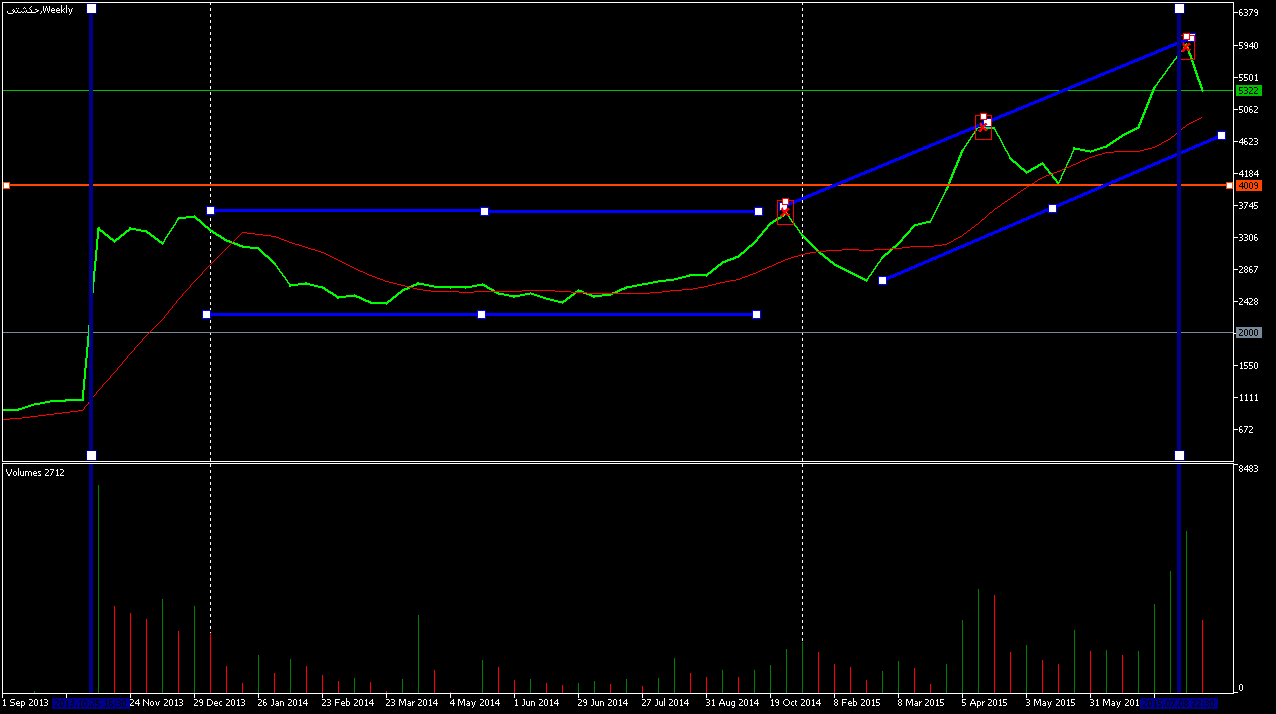Viewport: 1276px width, 714px height.
Task: Click the red X marker near the October 2014 dotted line
Action: click(x=785, y=211)
